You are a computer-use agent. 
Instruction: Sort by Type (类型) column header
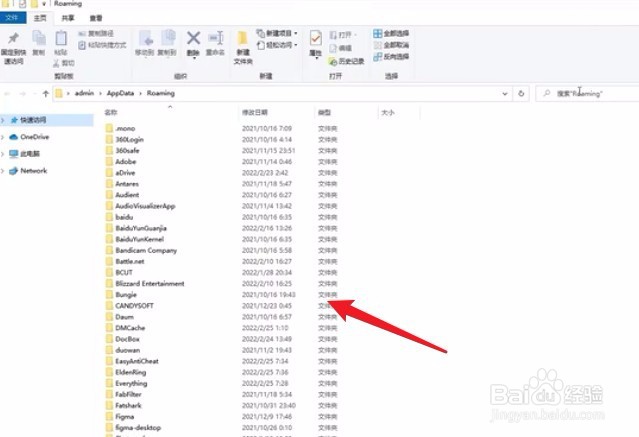click(x=324, y=113)
